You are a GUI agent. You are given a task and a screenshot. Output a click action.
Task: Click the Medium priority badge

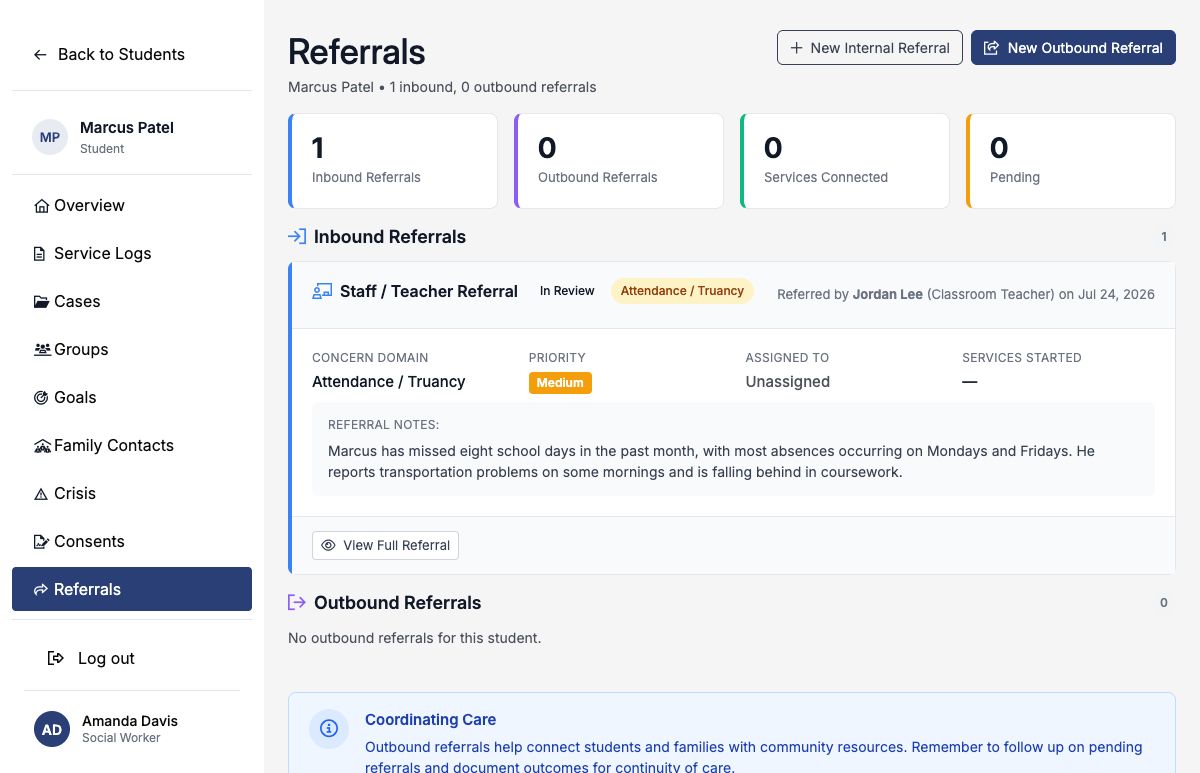click(x=560, y=383)
